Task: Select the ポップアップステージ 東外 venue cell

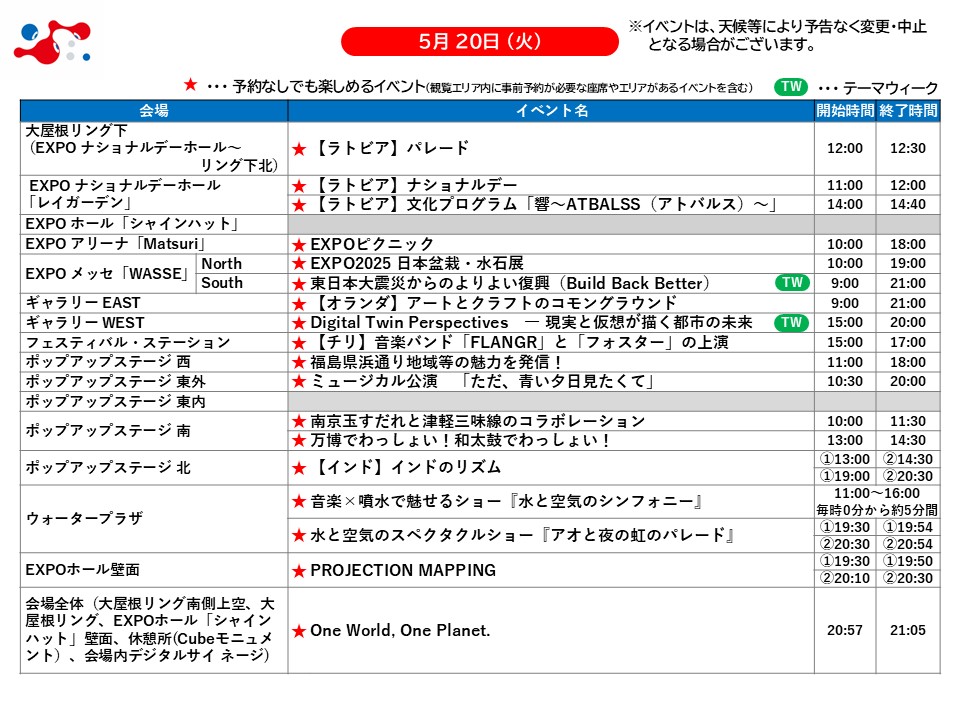Action: point(154,381)
